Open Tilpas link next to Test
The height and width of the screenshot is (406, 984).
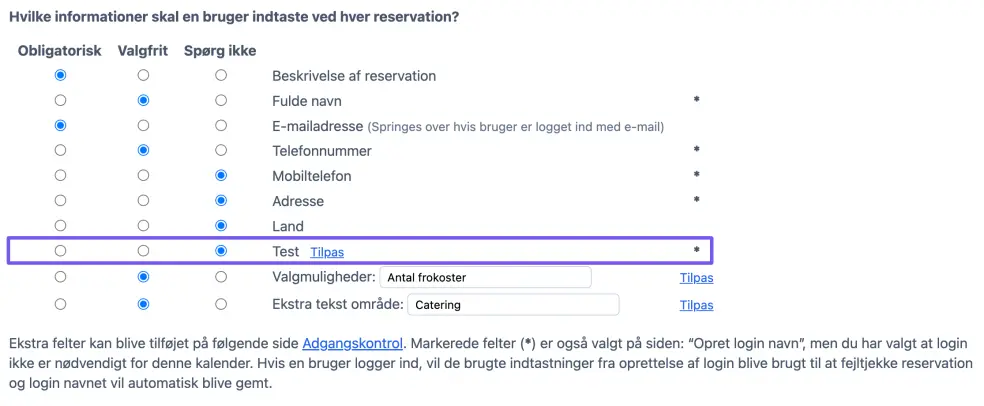tap(327, 252)
